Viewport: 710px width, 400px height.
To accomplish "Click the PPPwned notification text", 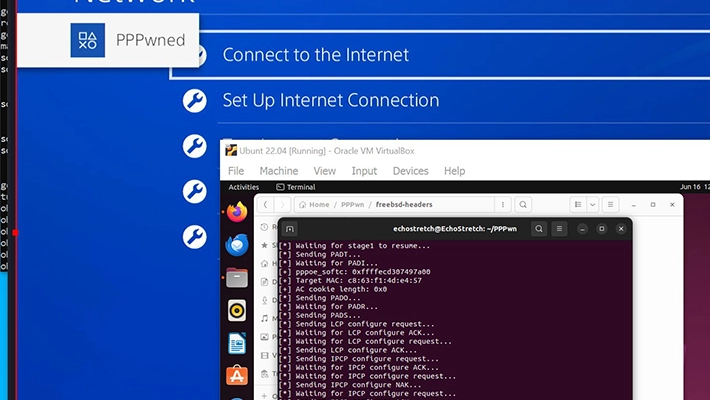I will click(150, 40).
